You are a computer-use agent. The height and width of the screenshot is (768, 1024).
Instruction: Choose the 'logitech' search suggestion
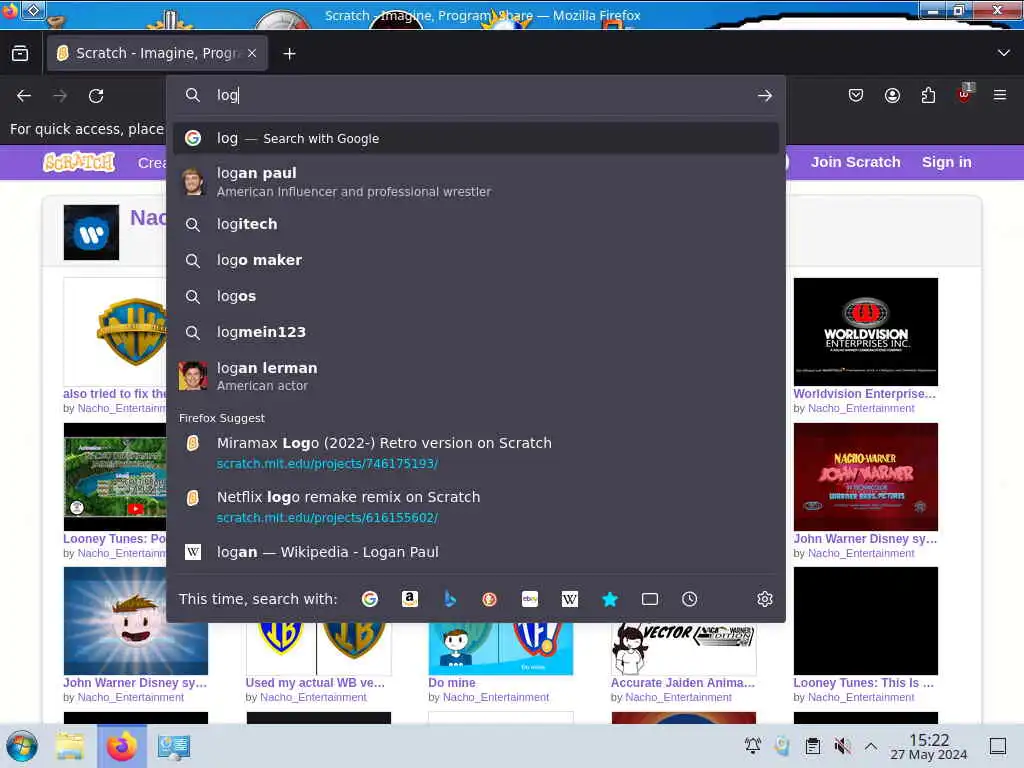(x=475, y=224)
